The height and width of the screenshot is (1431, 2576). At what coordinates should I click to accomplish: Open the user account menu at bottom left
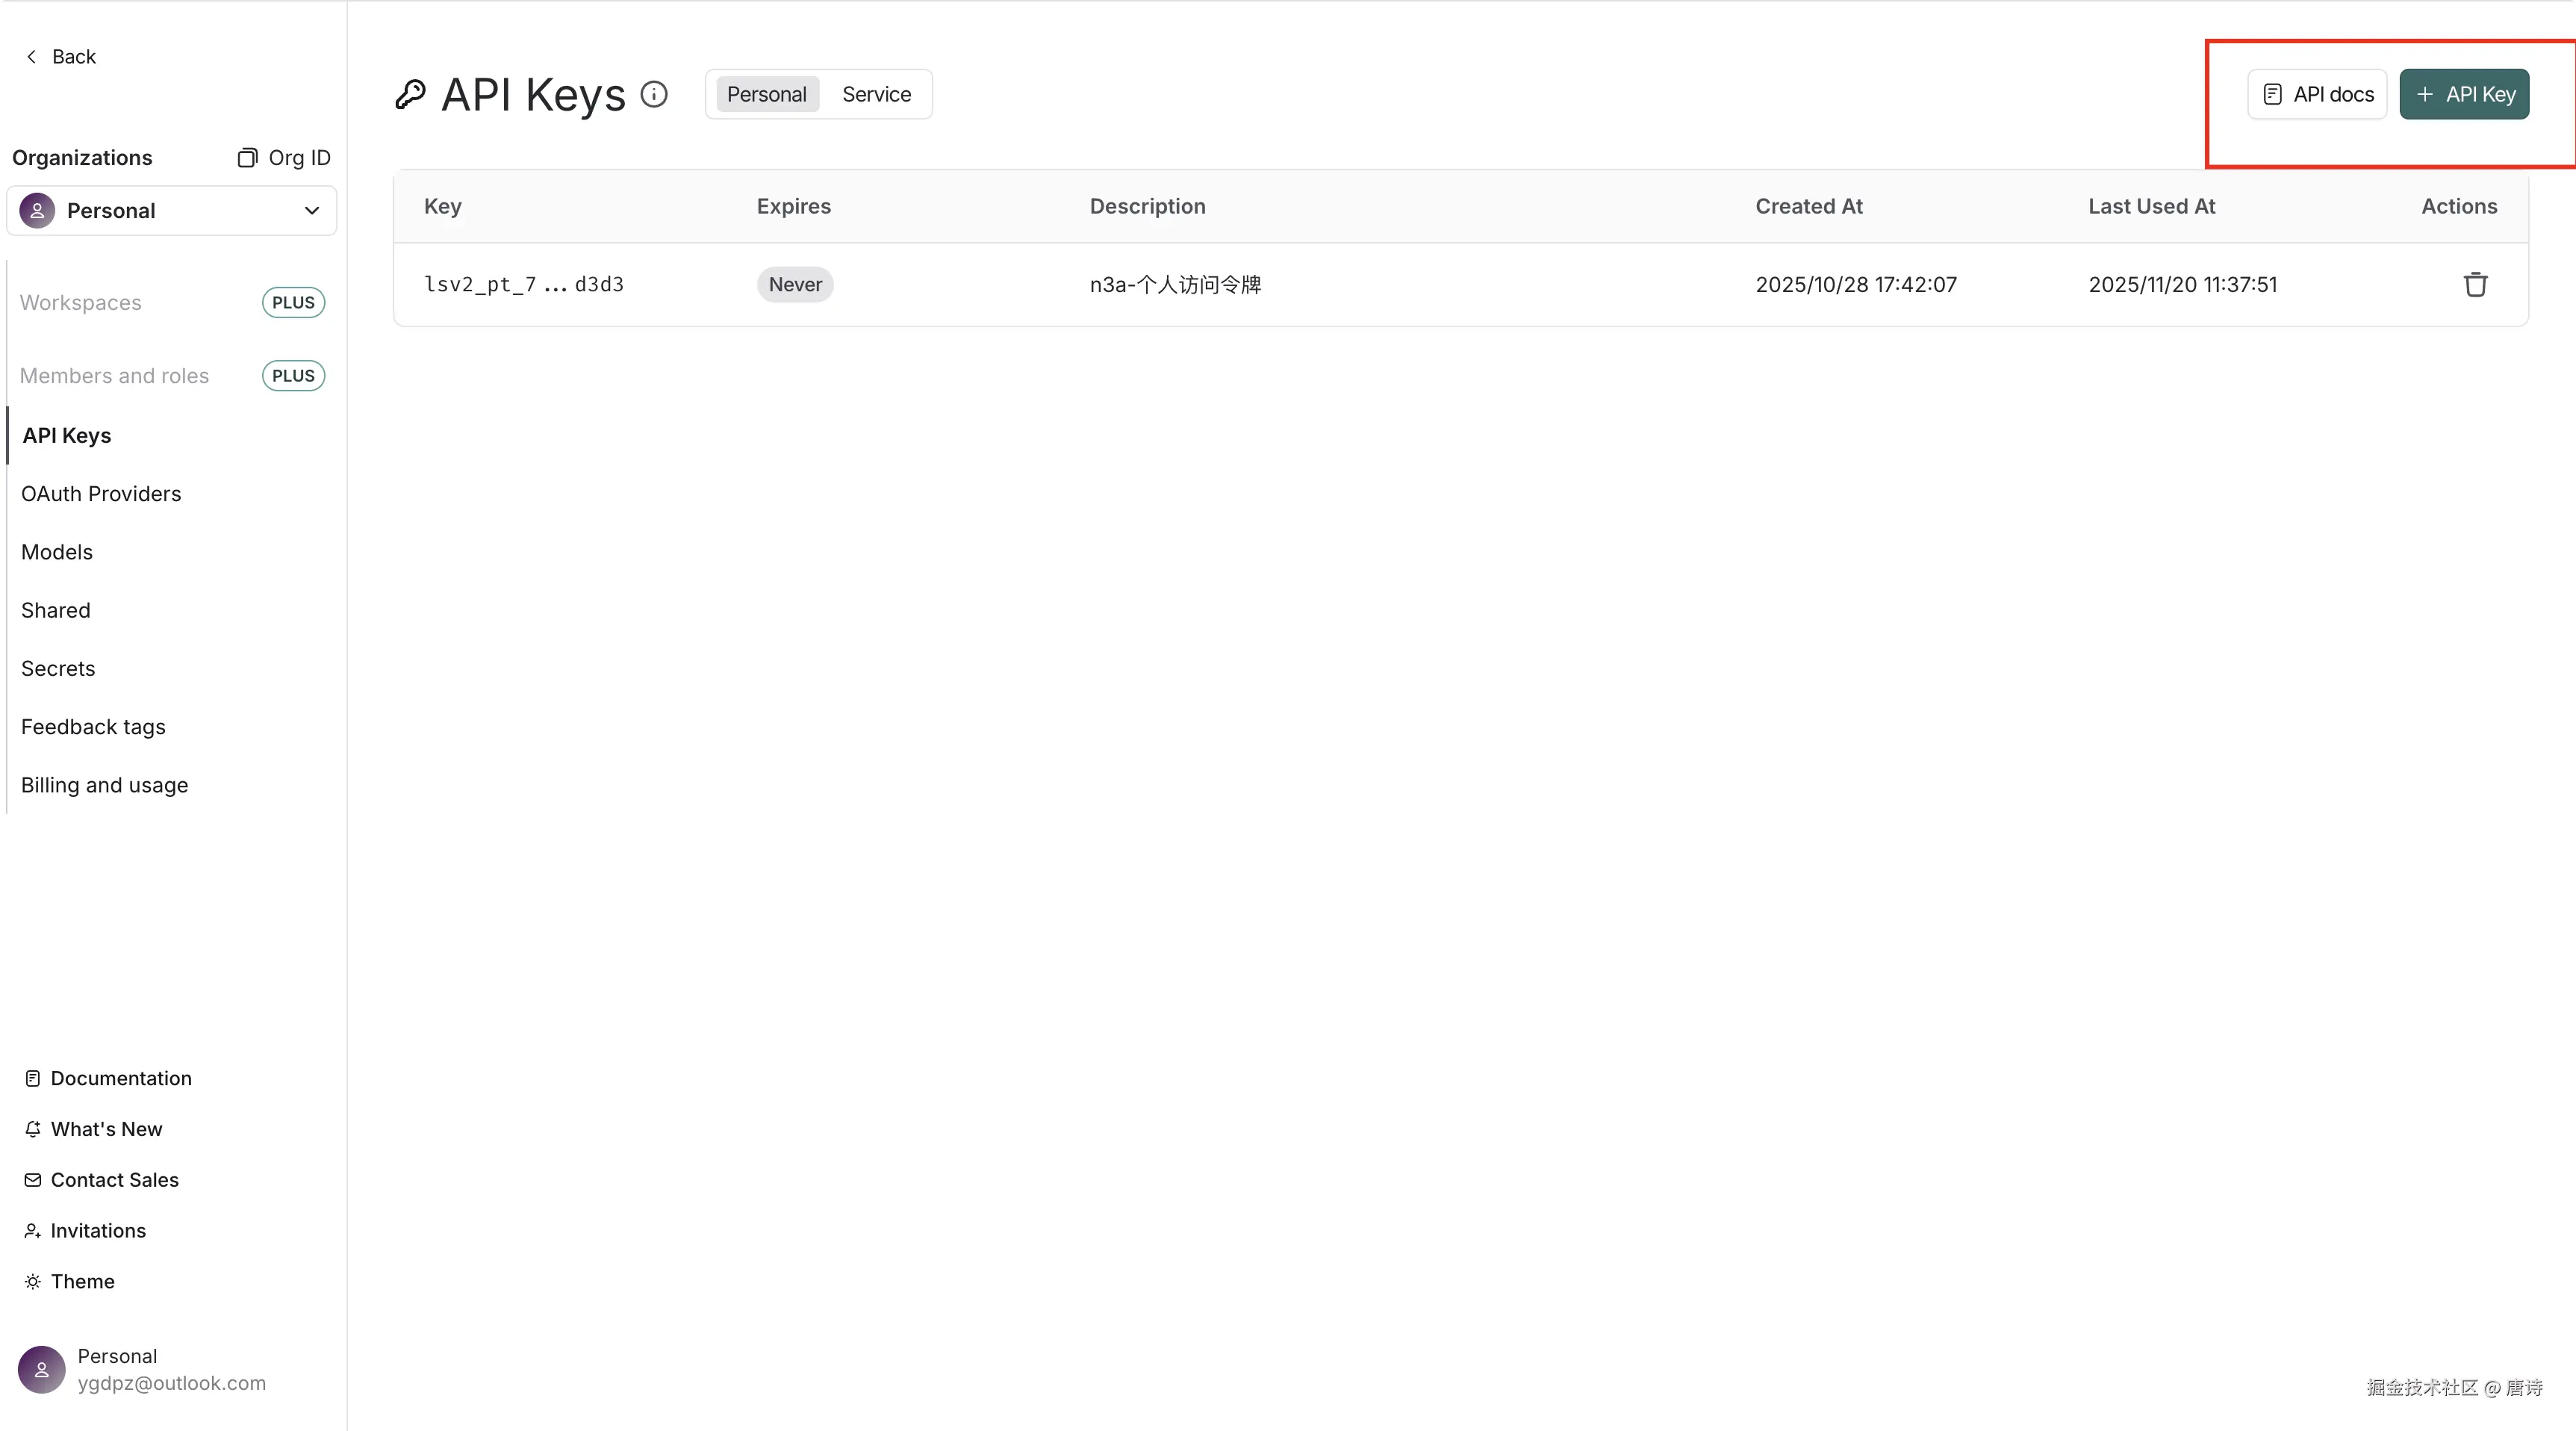[x=142, y=1370]
